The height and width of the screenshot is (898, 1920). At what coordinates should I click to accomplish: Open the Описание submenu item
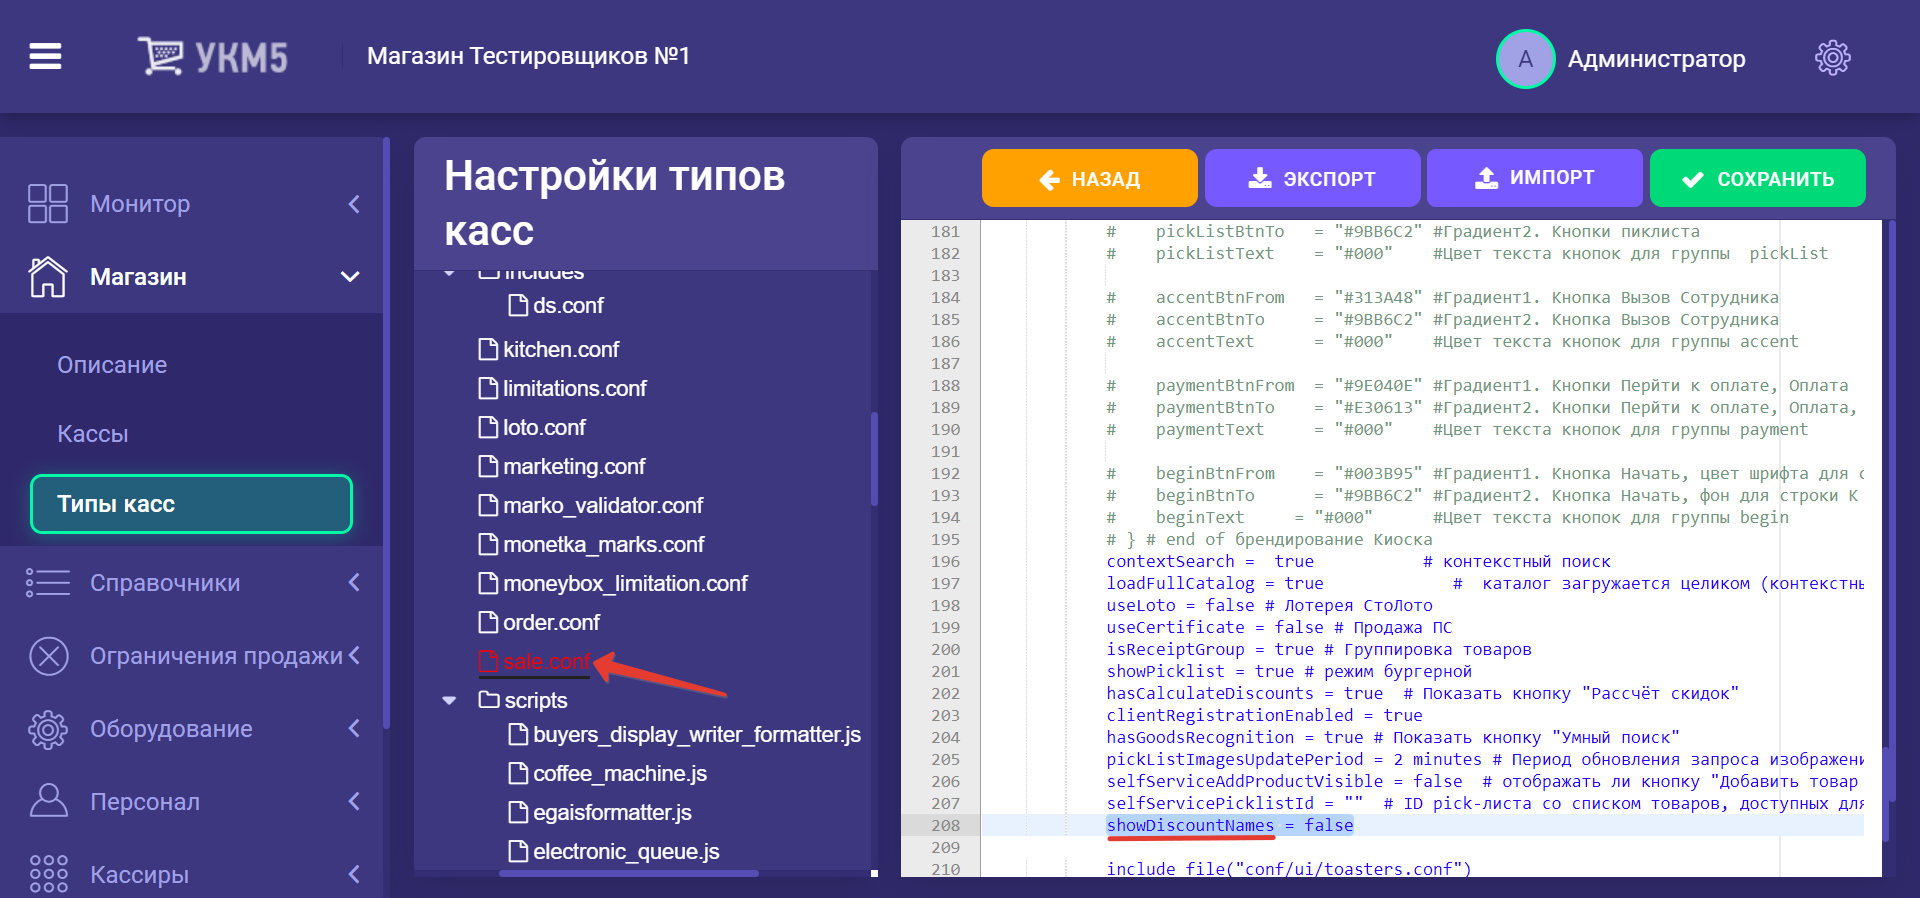coord(112,365)
